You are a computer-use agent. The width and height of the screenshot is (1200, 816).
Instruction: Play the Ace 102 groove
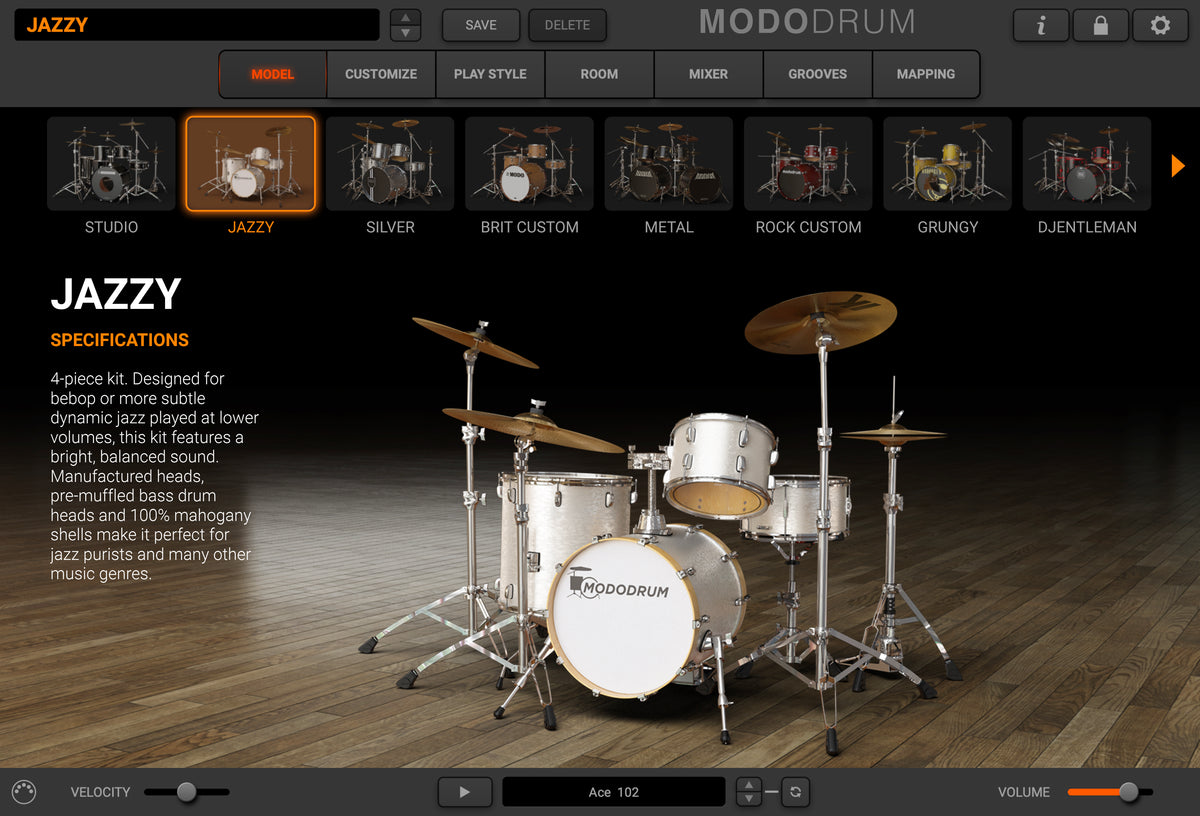pos(465,792)
